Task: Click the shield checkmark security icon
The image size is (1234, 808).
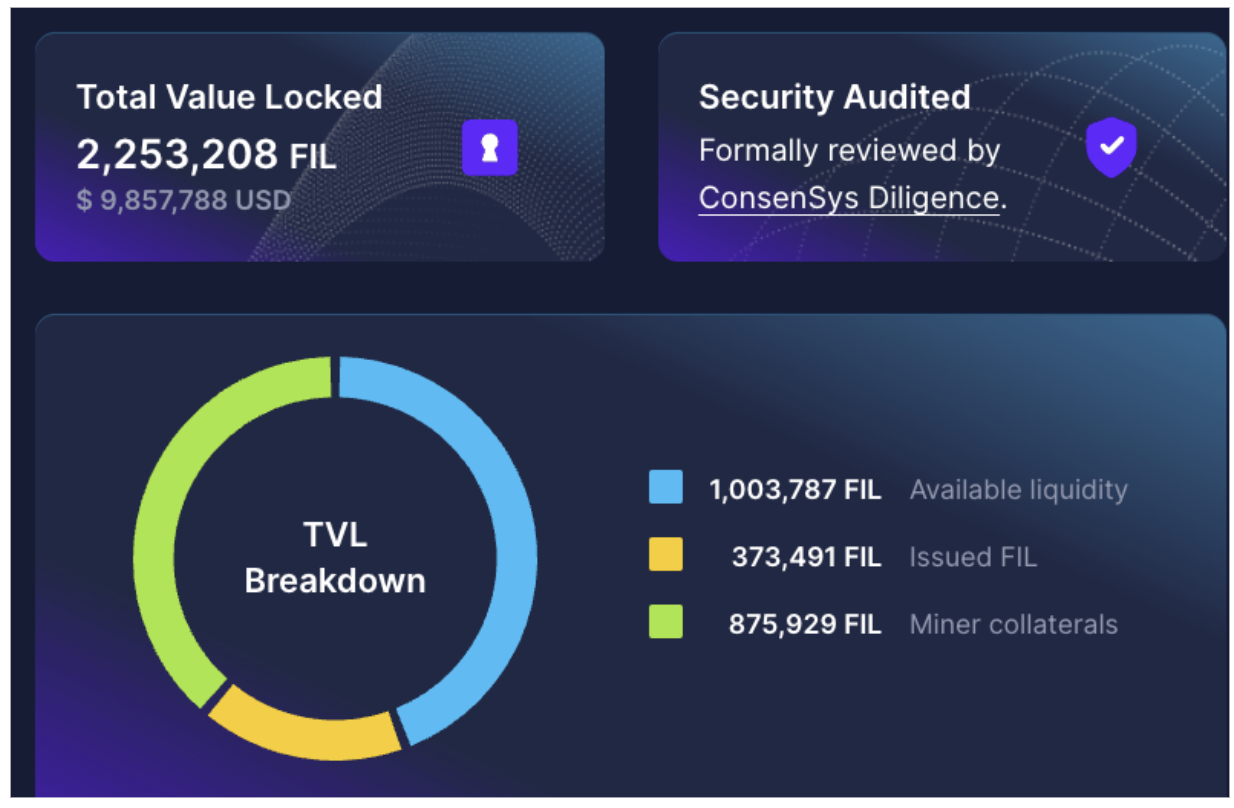Action: click(x=1111, y=147)
